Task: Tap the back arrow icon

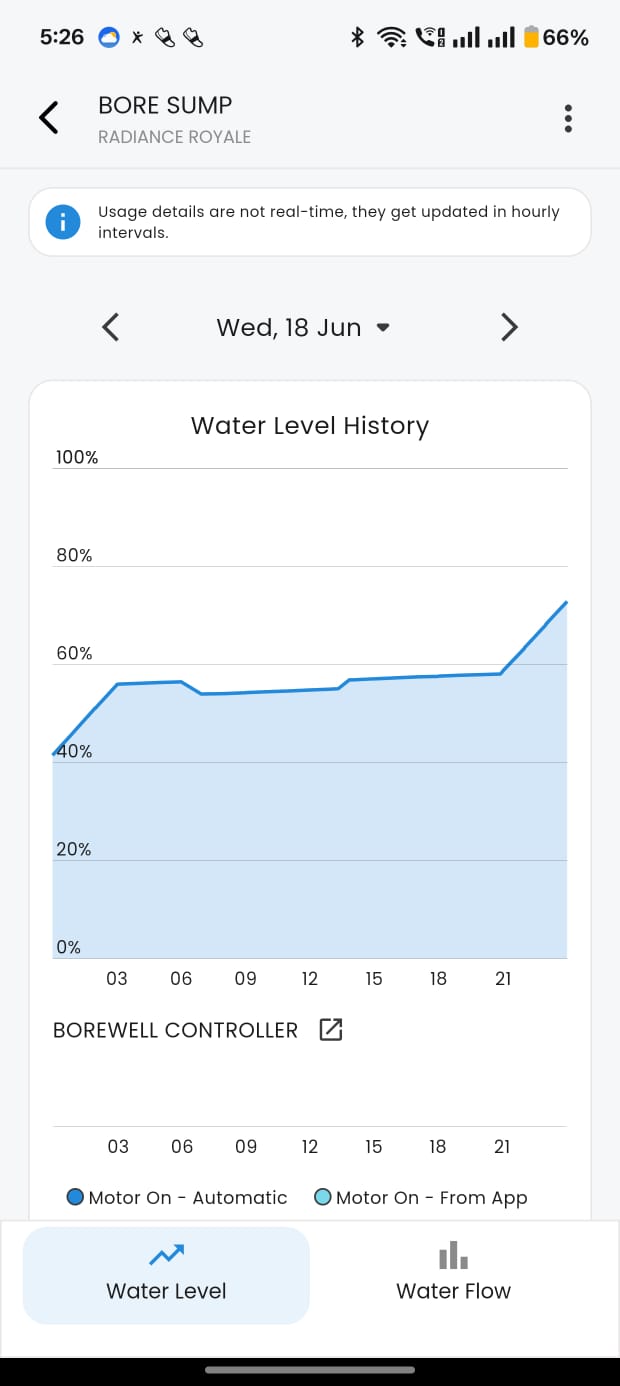Action: [48, 118]
